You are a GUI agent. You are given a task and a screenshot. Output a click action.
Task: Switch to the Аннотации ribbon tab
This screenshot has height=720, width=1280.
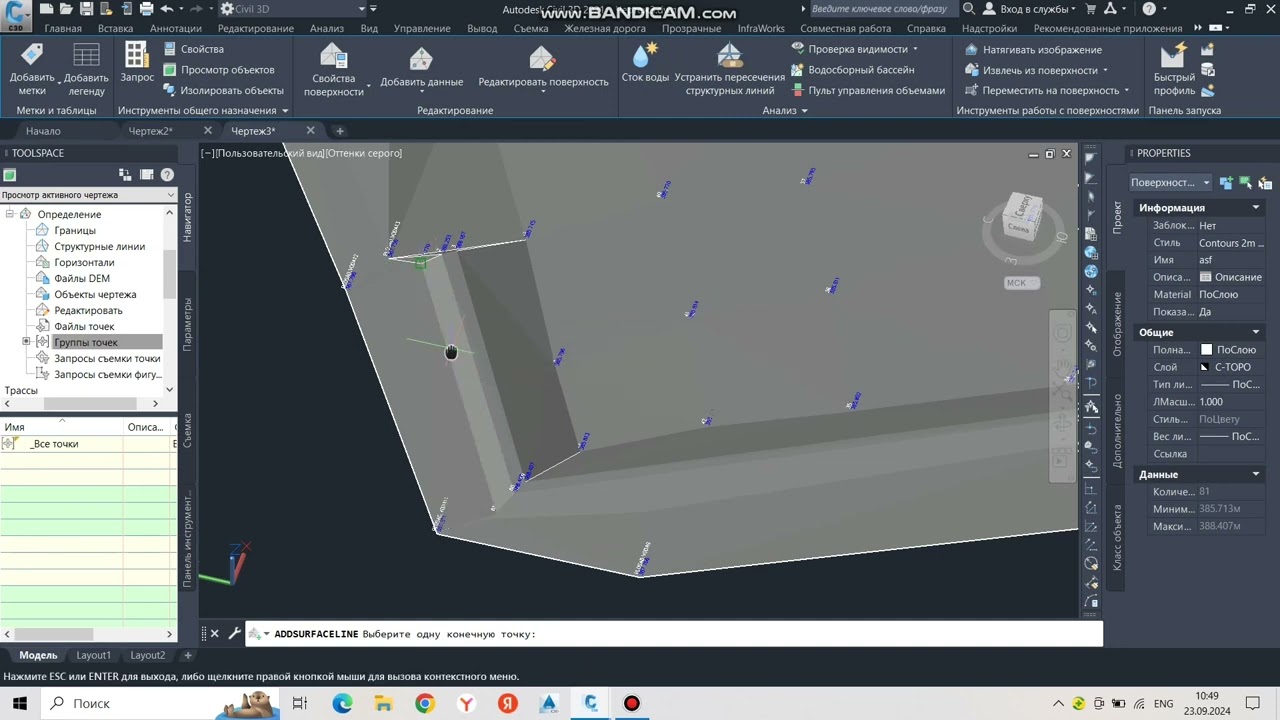pyautogui.click(x=175, y=28)
